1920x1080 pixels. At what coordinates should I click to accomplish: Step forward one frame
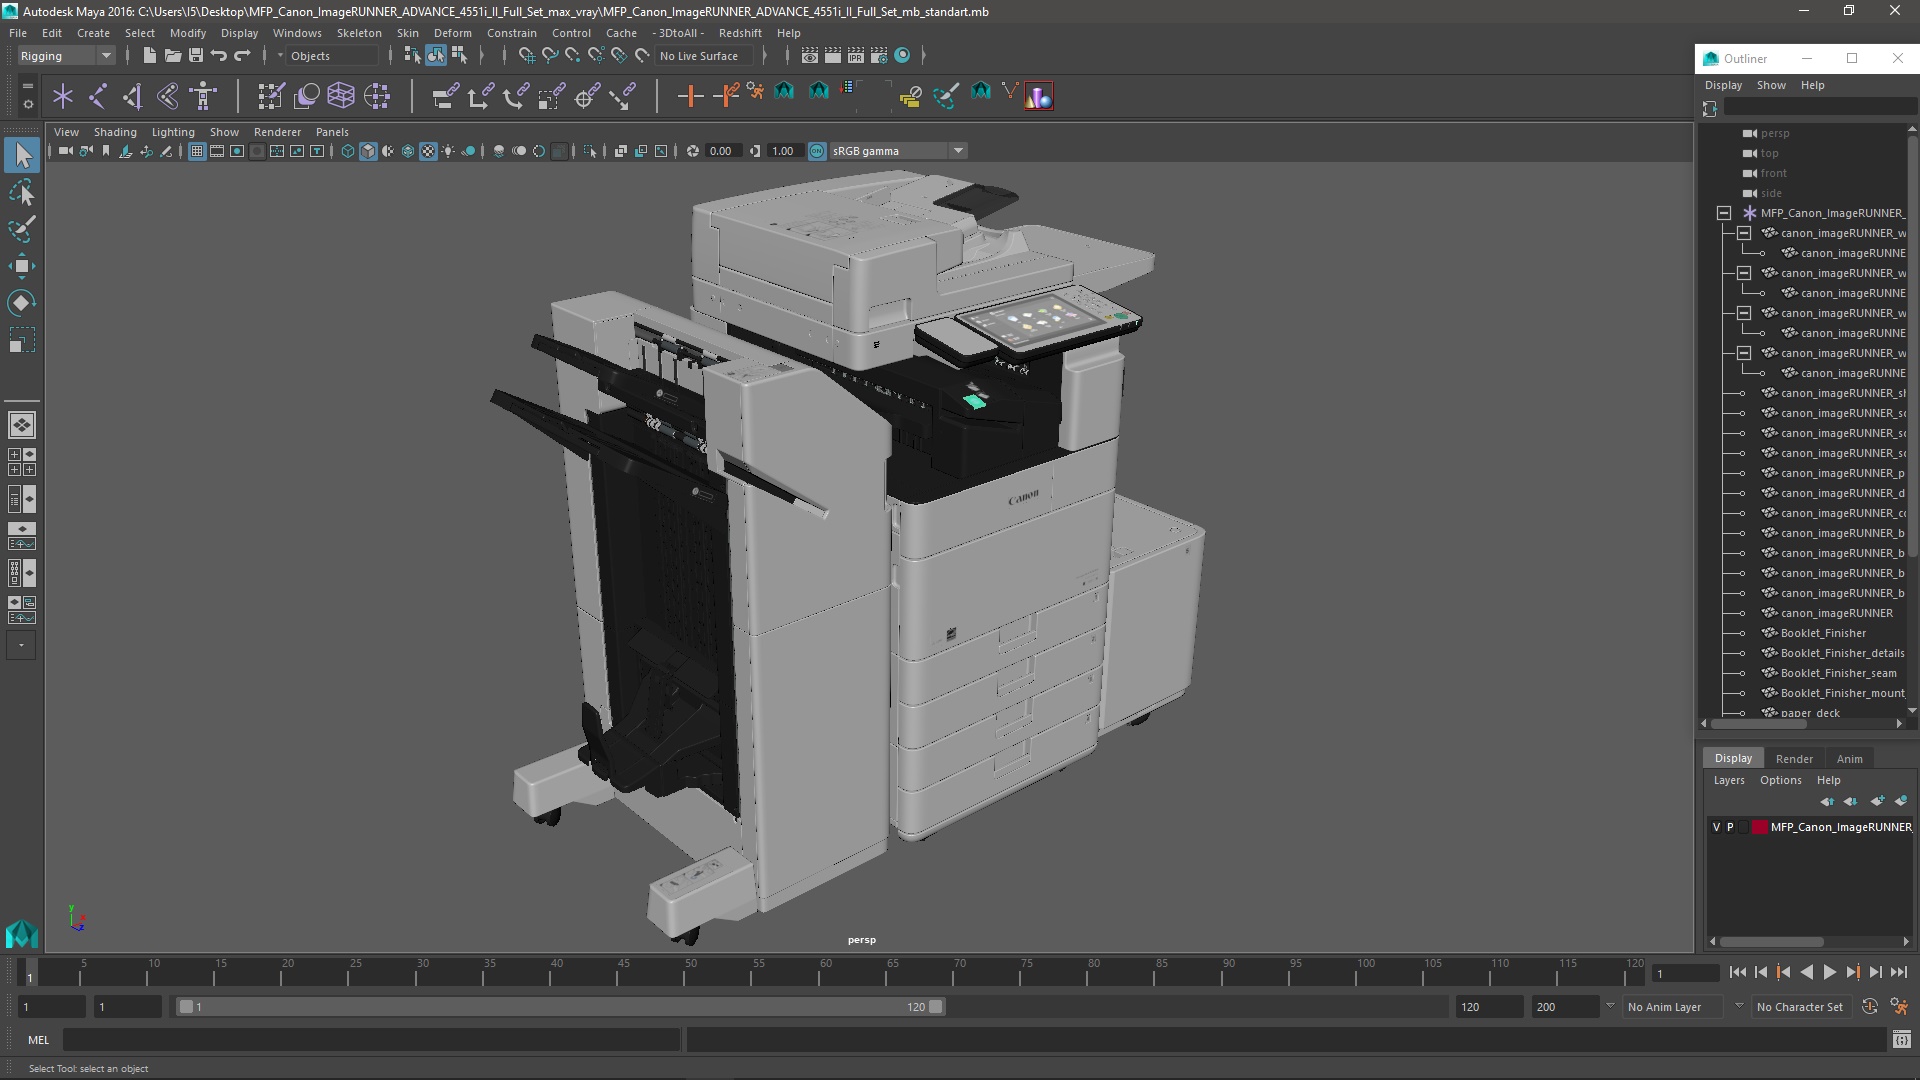[x=1876, y=972]
